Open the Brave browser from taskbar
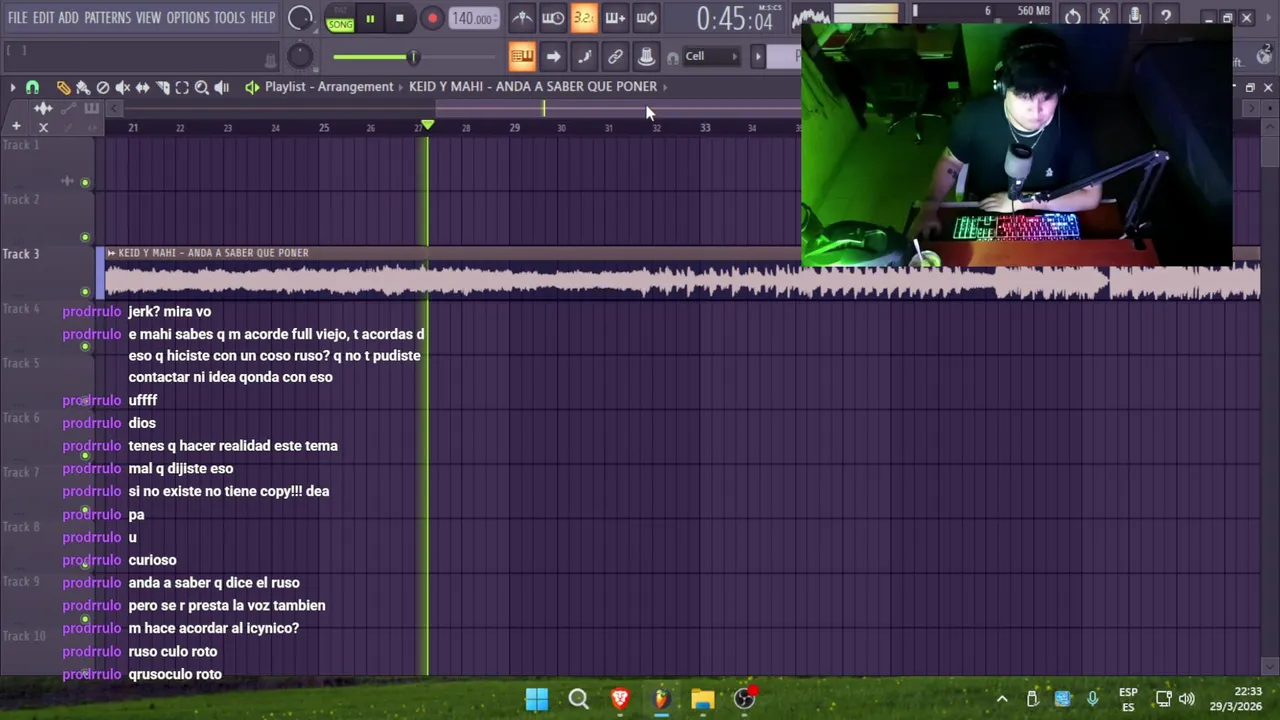Image resolution: width=1280 pixels, height=720 pixels. pos(620,699)
